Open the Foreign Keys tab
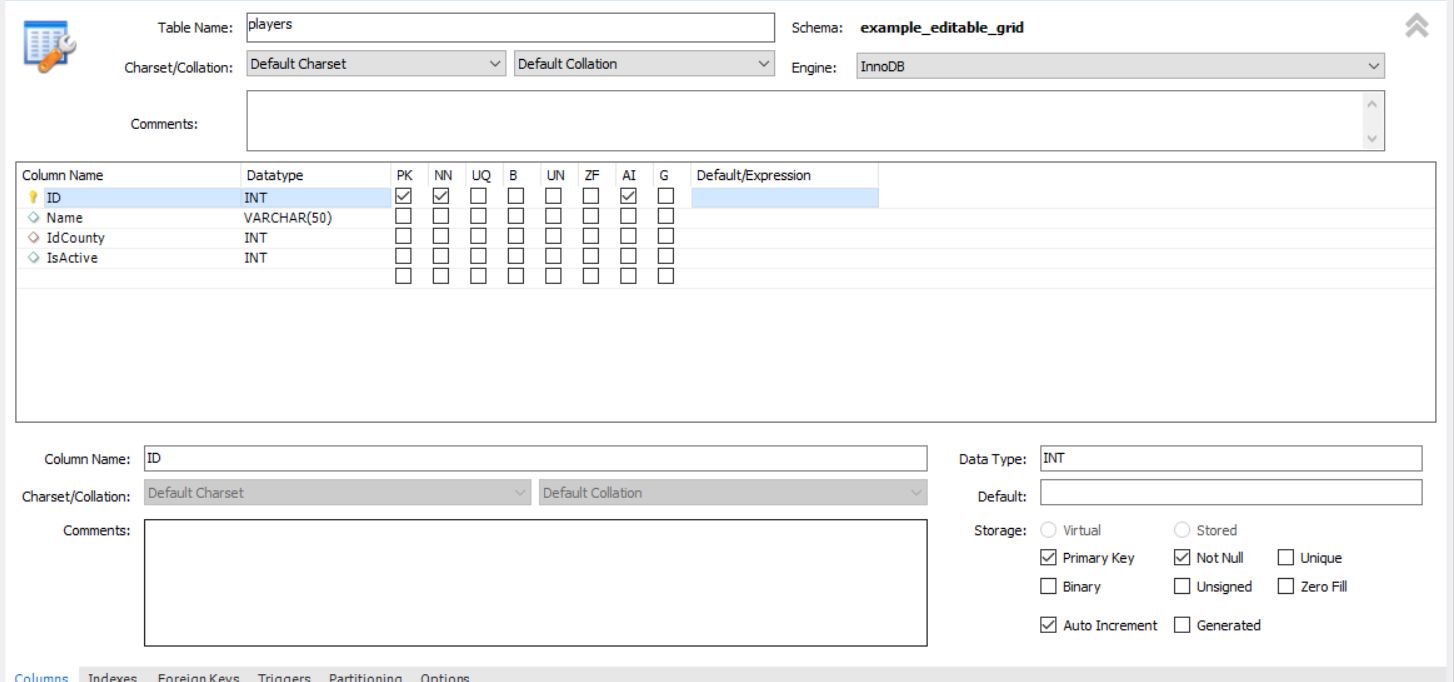 point(198,676)
